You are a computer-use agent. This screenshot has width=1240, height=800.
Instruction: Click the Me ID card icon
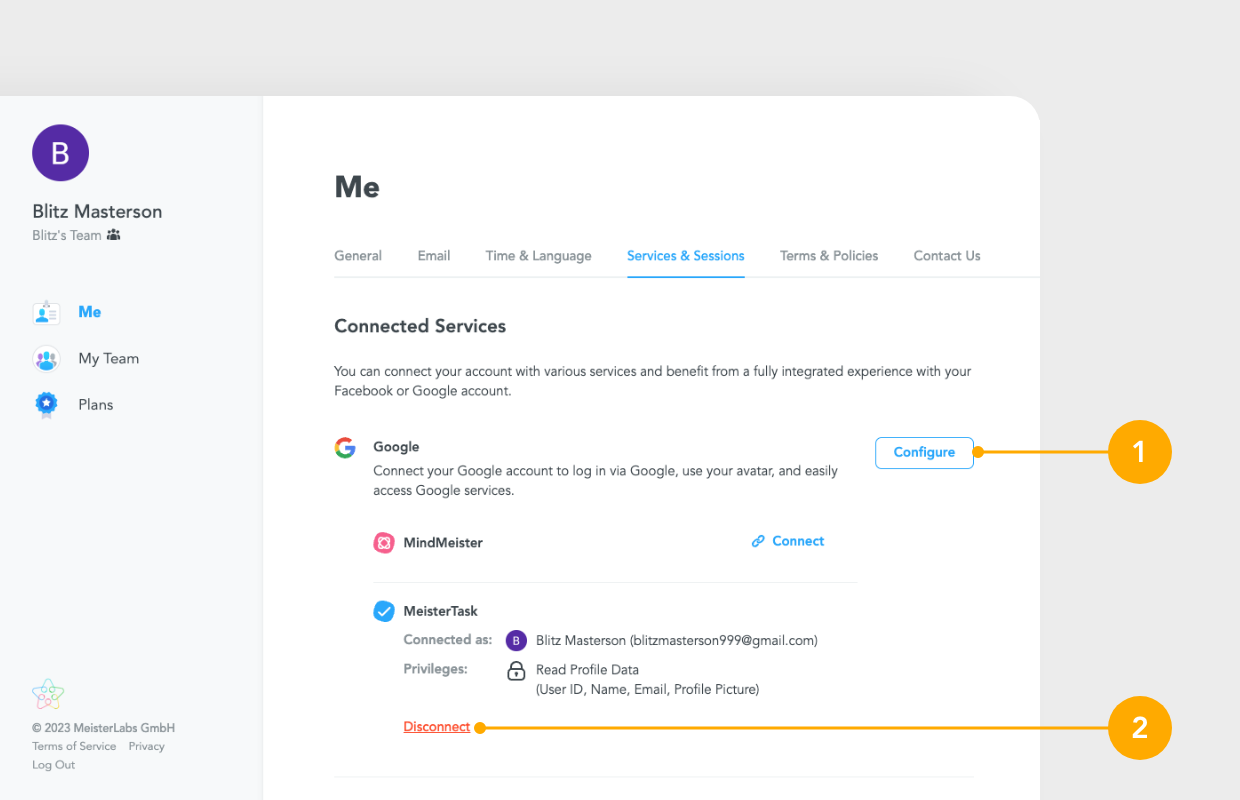46,312
